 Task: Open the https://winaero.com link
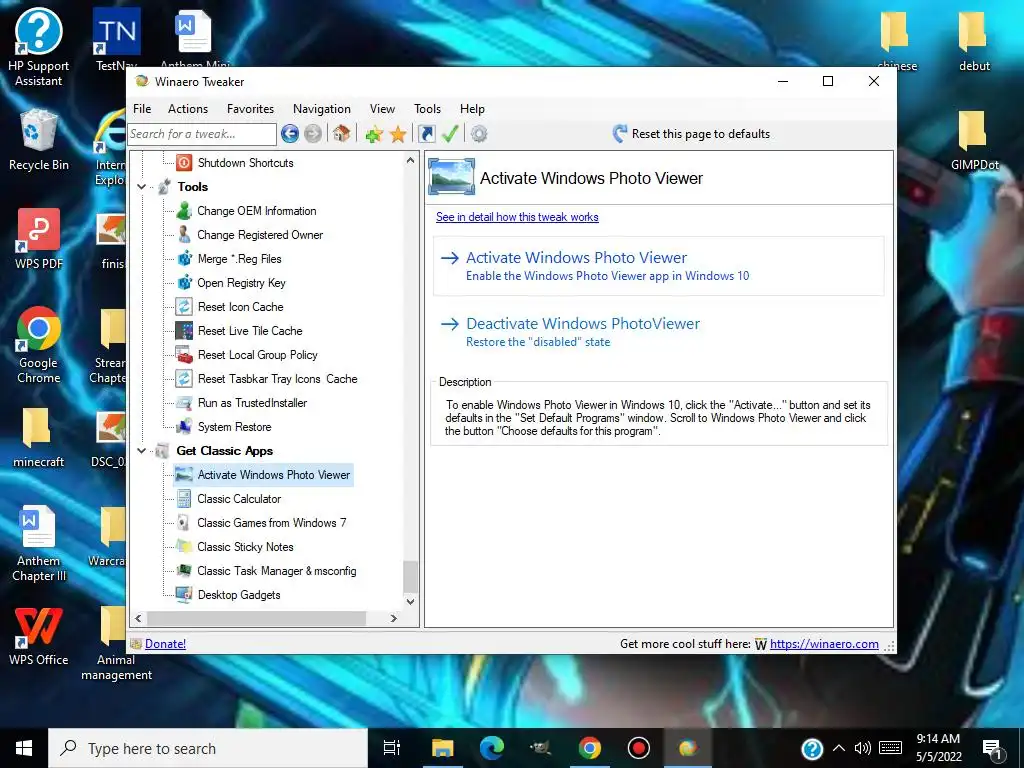coord(824,644)
